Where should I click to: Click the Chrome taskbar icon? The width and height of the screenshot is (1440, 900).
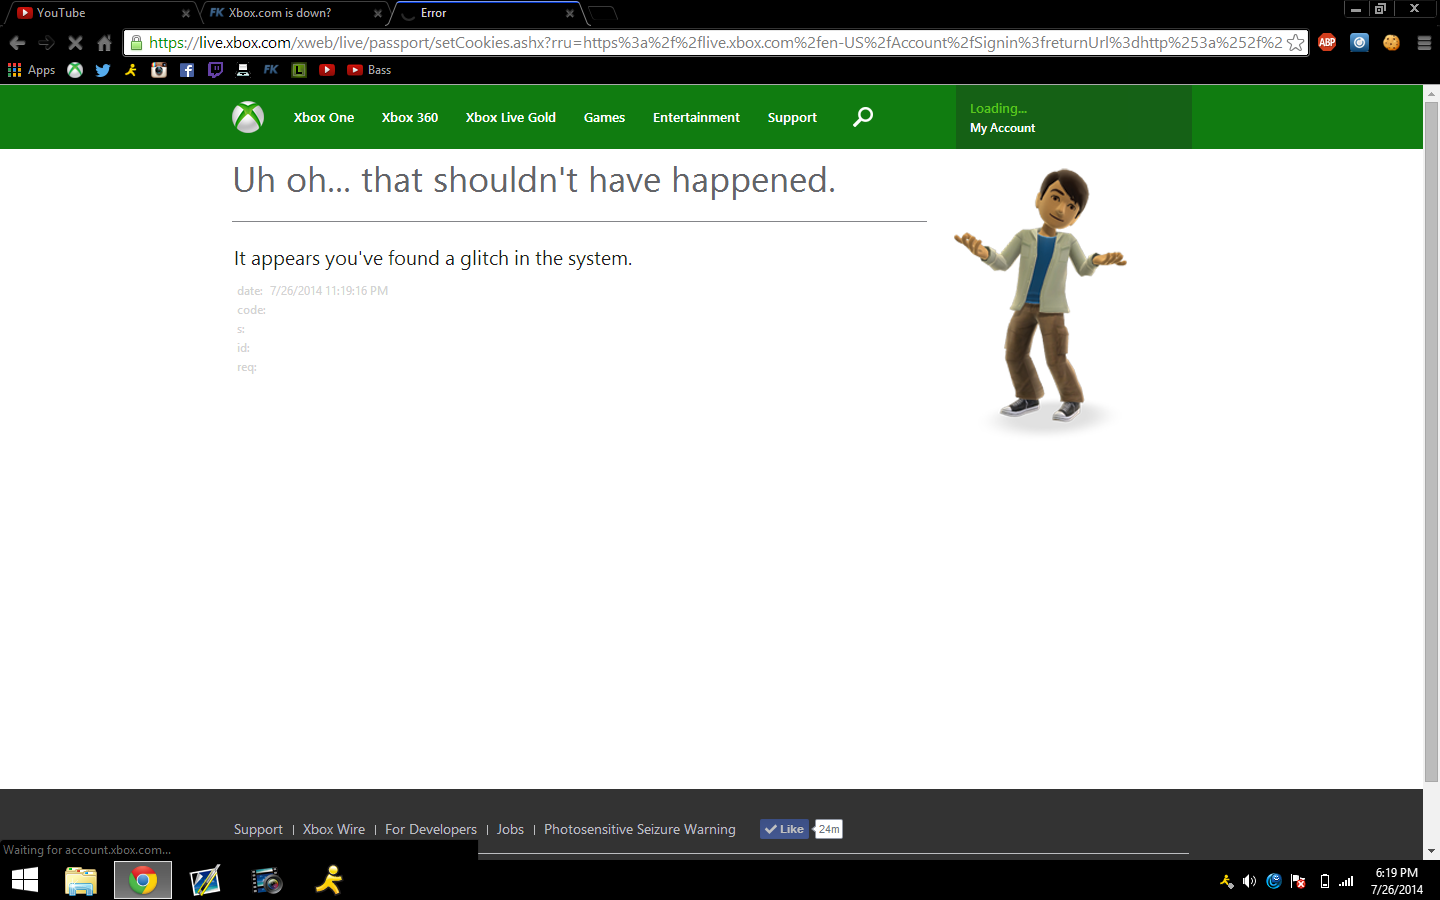[x=143, y=880]
